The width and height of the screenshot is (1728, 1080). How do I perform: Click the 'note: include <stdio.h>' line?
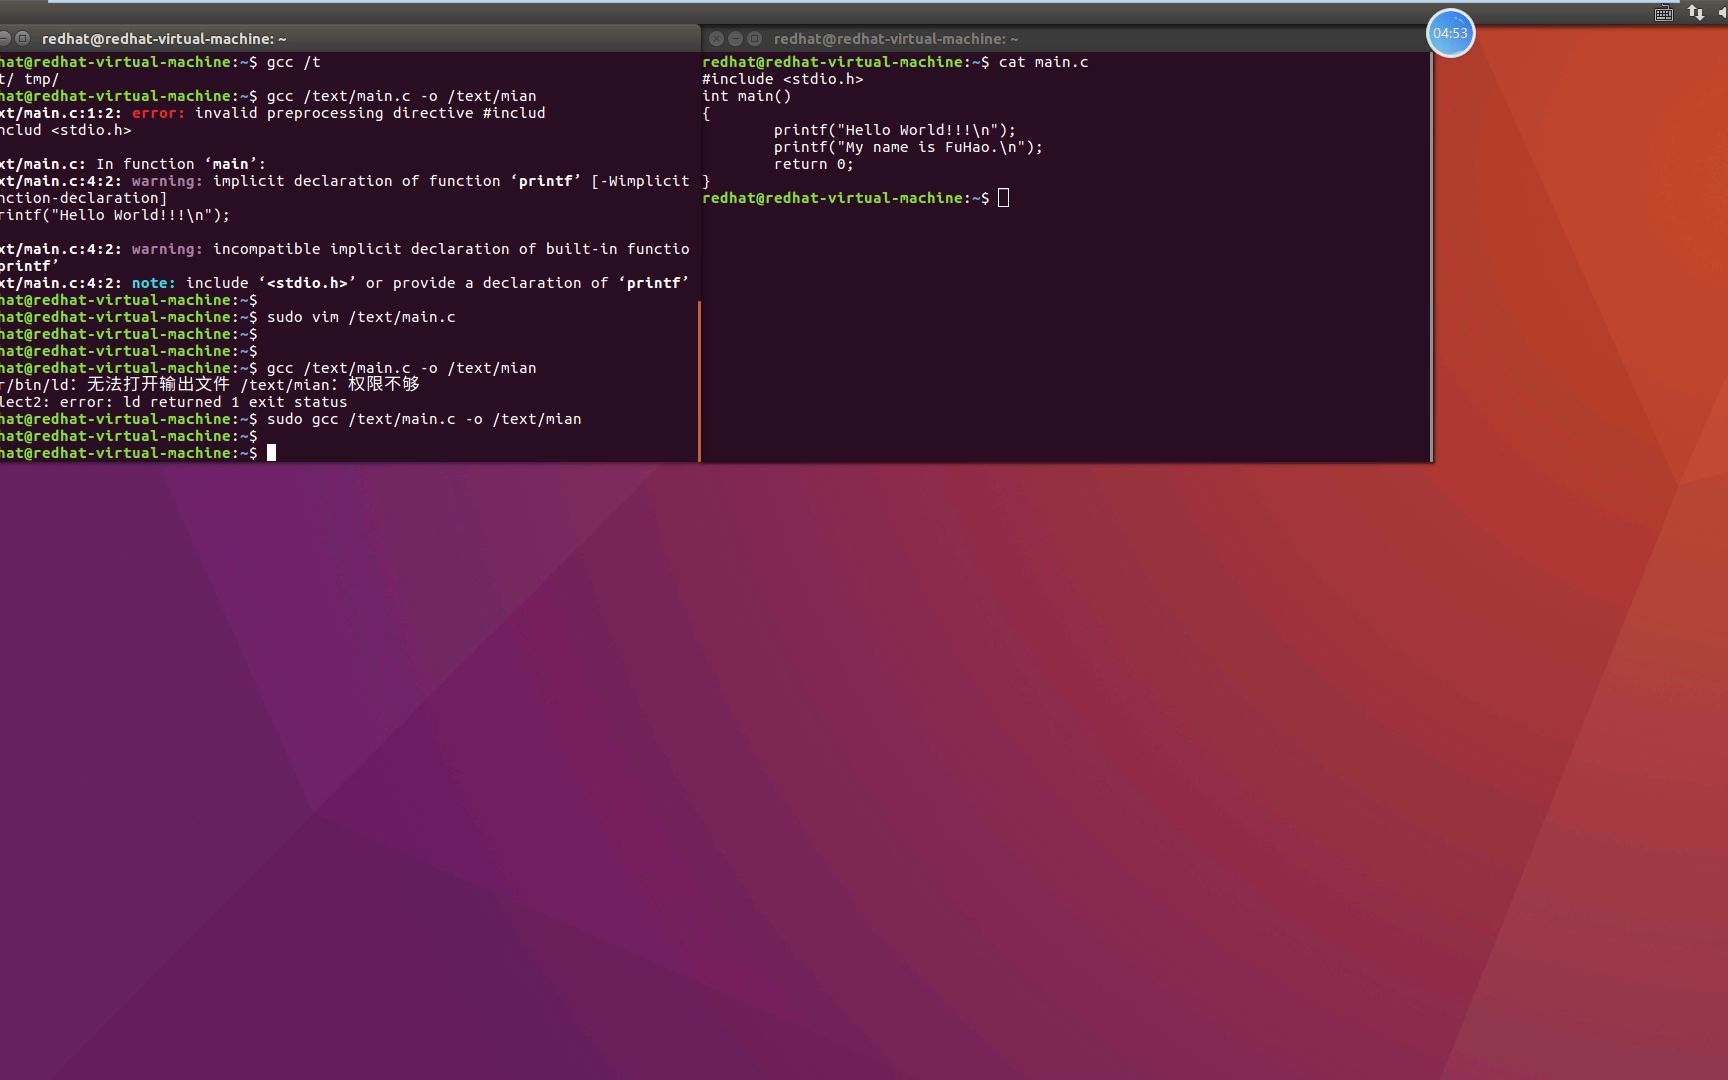[345, 283]
